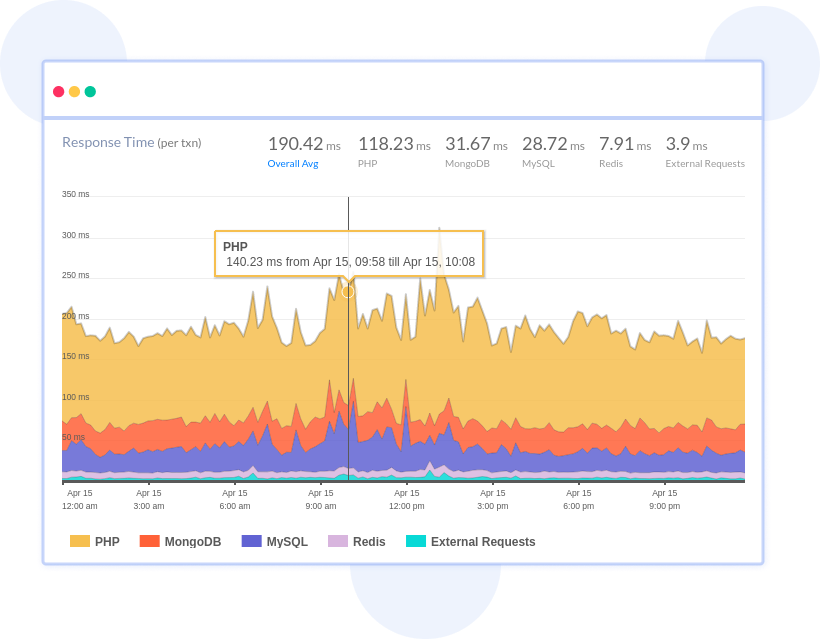Click the Apr 15 3:00 pm axis label
Image resolution: width=820 pixels, height=639 pixels.
[493, 499]
